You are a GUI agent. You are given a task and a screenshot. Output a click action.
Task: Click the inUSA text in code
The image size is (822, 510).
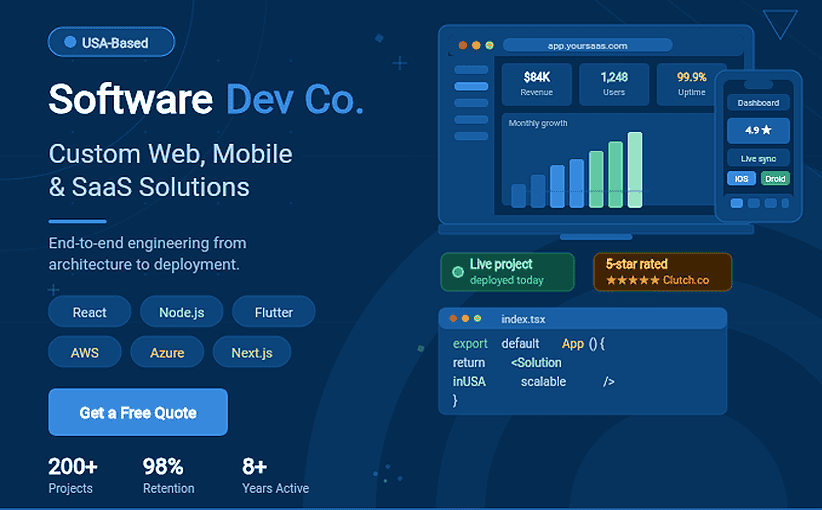tap(469, 382)
